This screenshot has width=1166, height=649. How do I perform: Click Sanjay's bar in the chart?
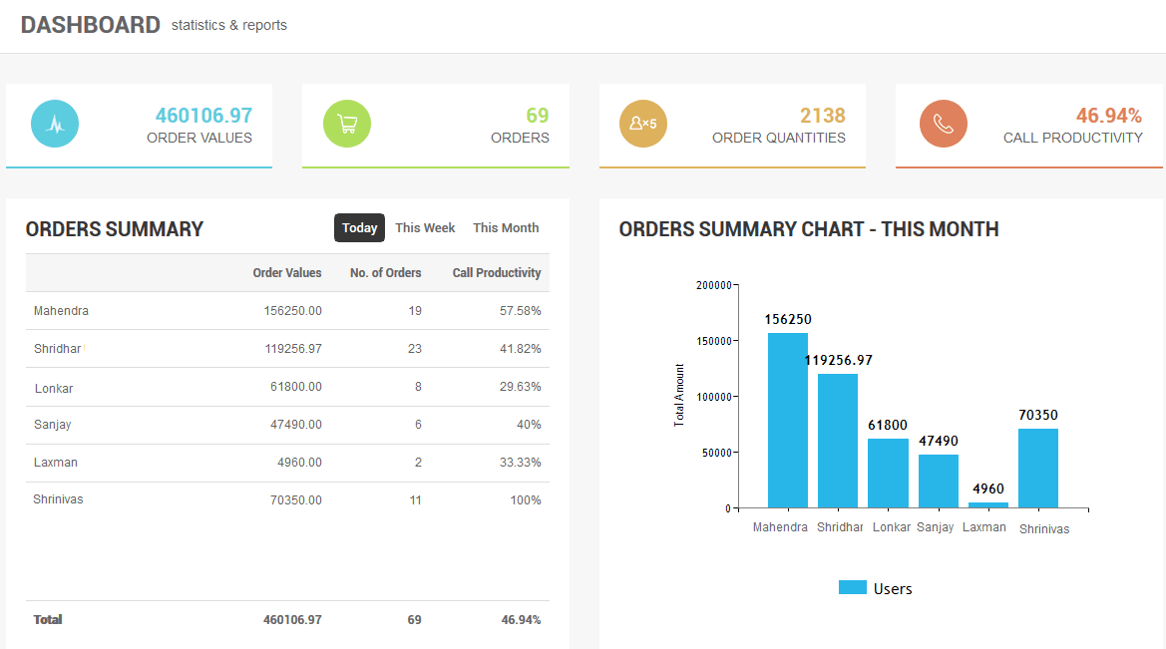pyautogui.click(x=938, y=482)
